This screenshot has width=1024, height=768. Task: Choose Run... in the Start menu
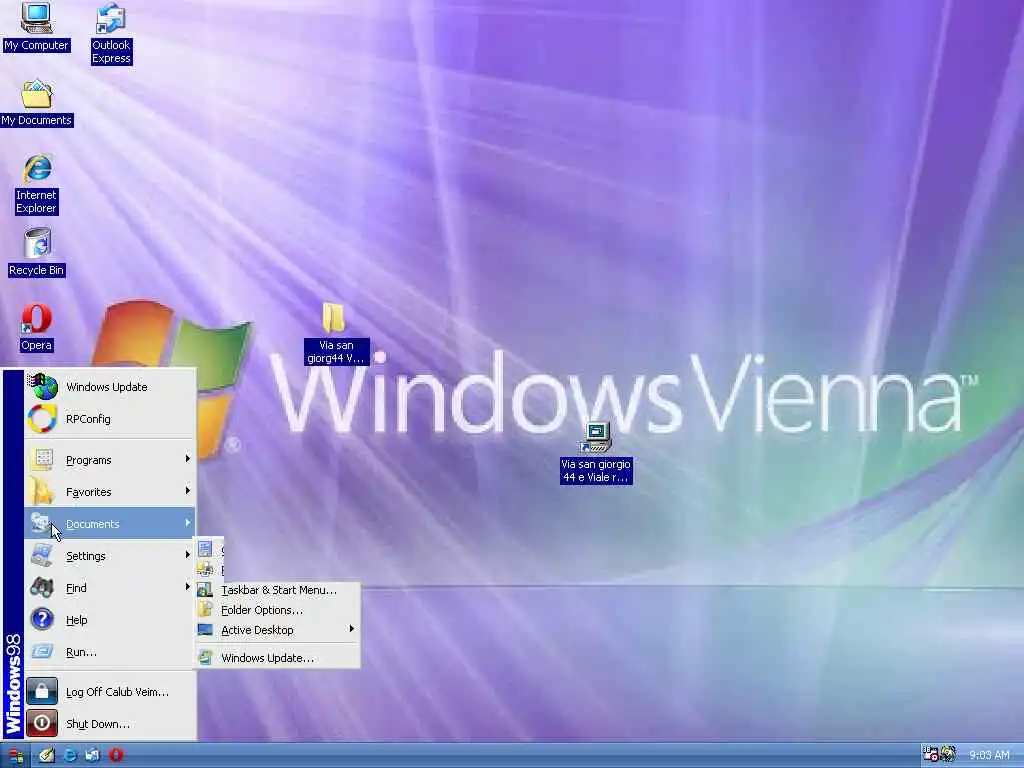click(x=110, y=652)
